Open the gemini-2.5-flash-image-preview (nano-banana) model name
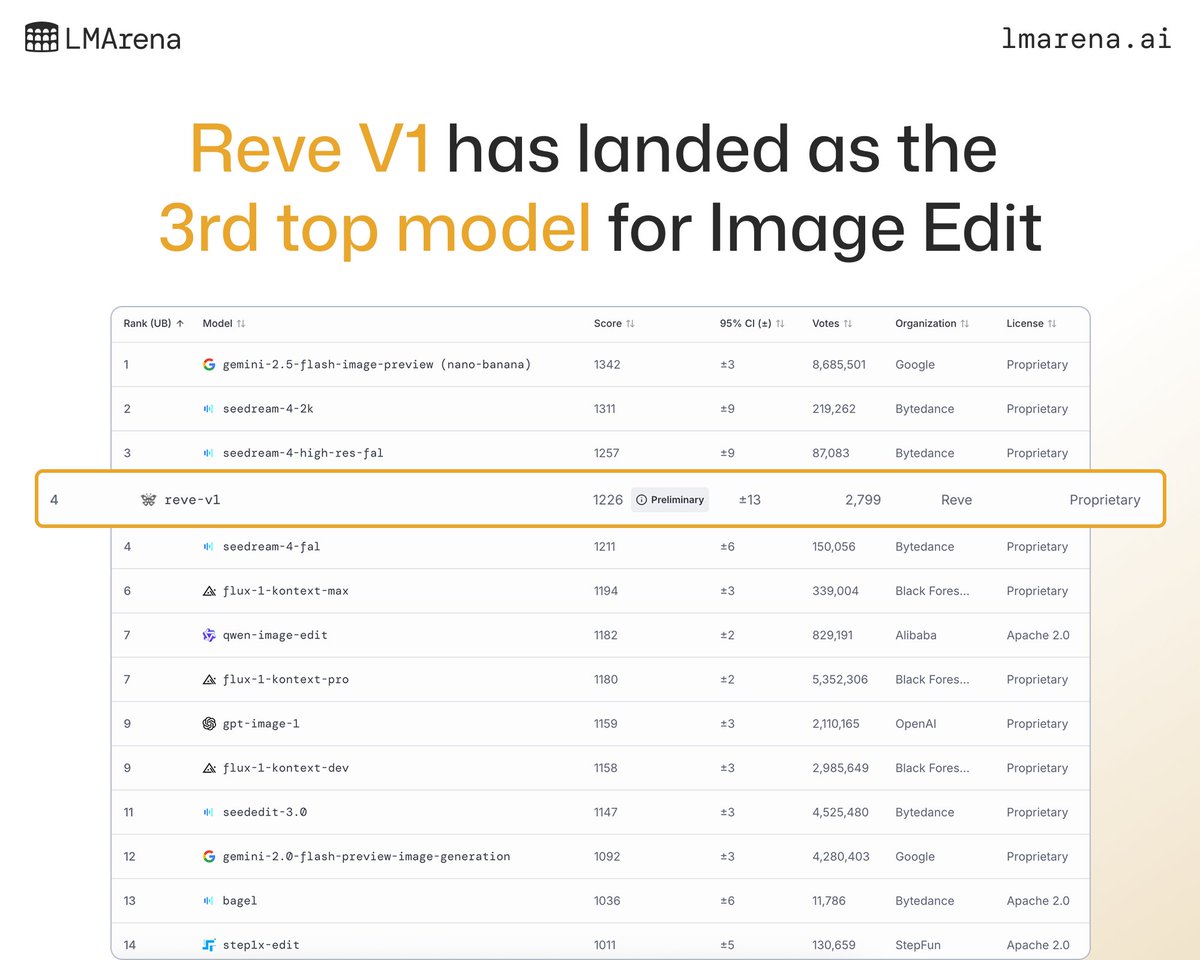 [377, 365]
